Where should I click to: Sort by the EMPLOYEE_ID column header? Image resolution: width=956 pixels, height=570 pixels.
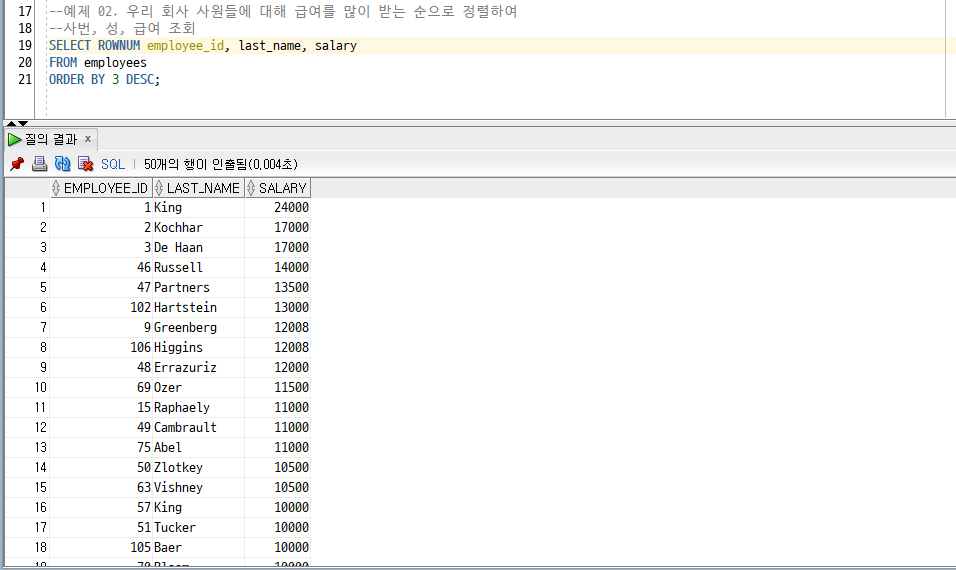point(101,188)
